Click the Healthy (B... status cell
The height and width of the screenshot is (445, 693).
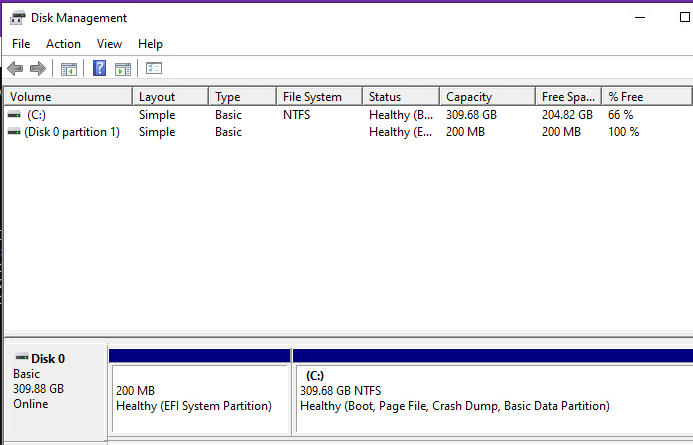(401, 115)
